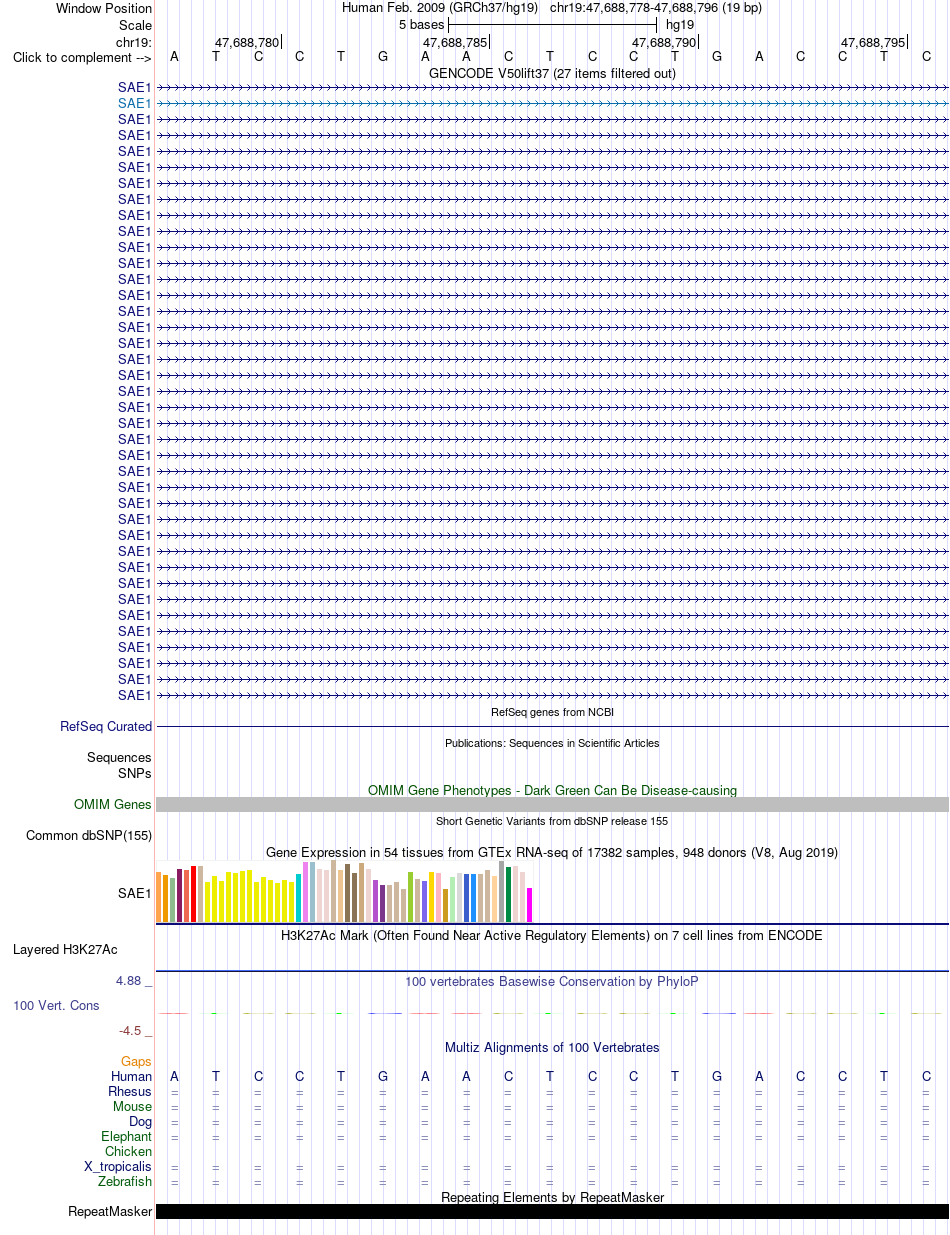Image resolution: width=950 pixels, height=1235 pixels.
Task: Select the Mouse alignment row label
Action: point(133,1107)
